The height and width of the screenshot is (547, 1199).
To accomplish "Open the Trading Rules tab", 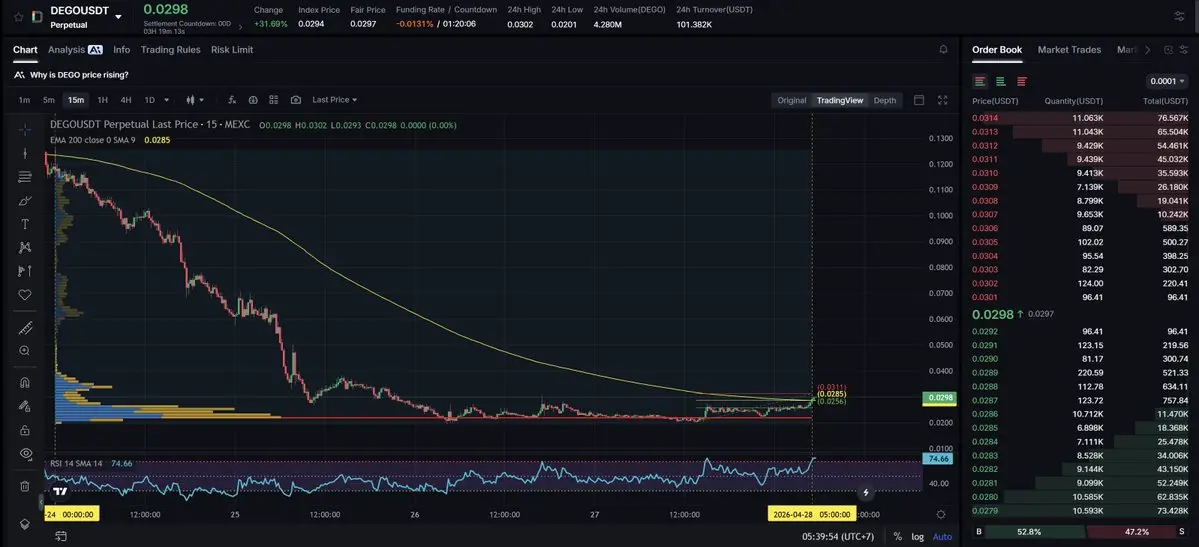I will click(x=170, y=49).
